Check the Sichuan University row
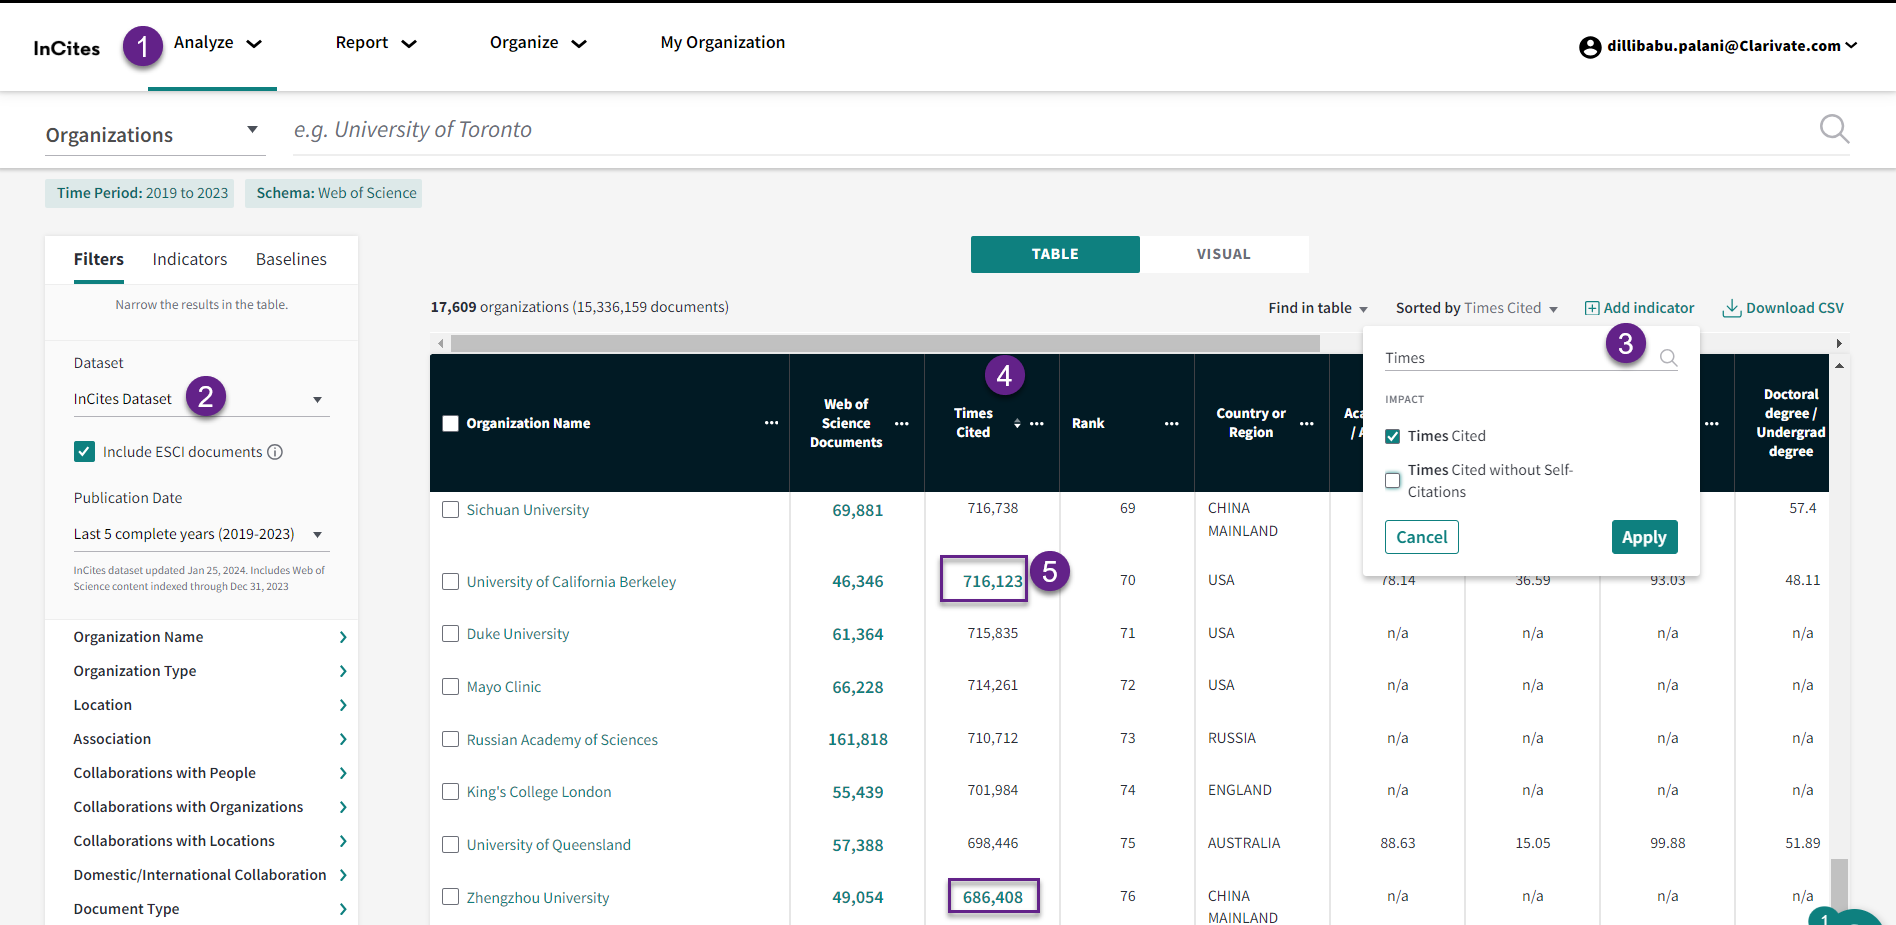1896x925 pixels. click(451, 510)
